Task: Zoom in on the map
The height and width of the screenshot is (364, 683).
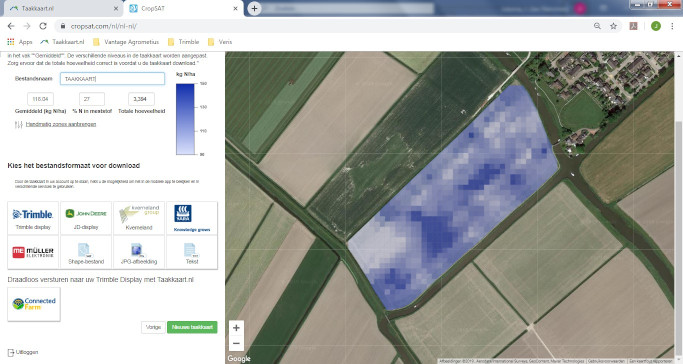Action: pos(236,328)
